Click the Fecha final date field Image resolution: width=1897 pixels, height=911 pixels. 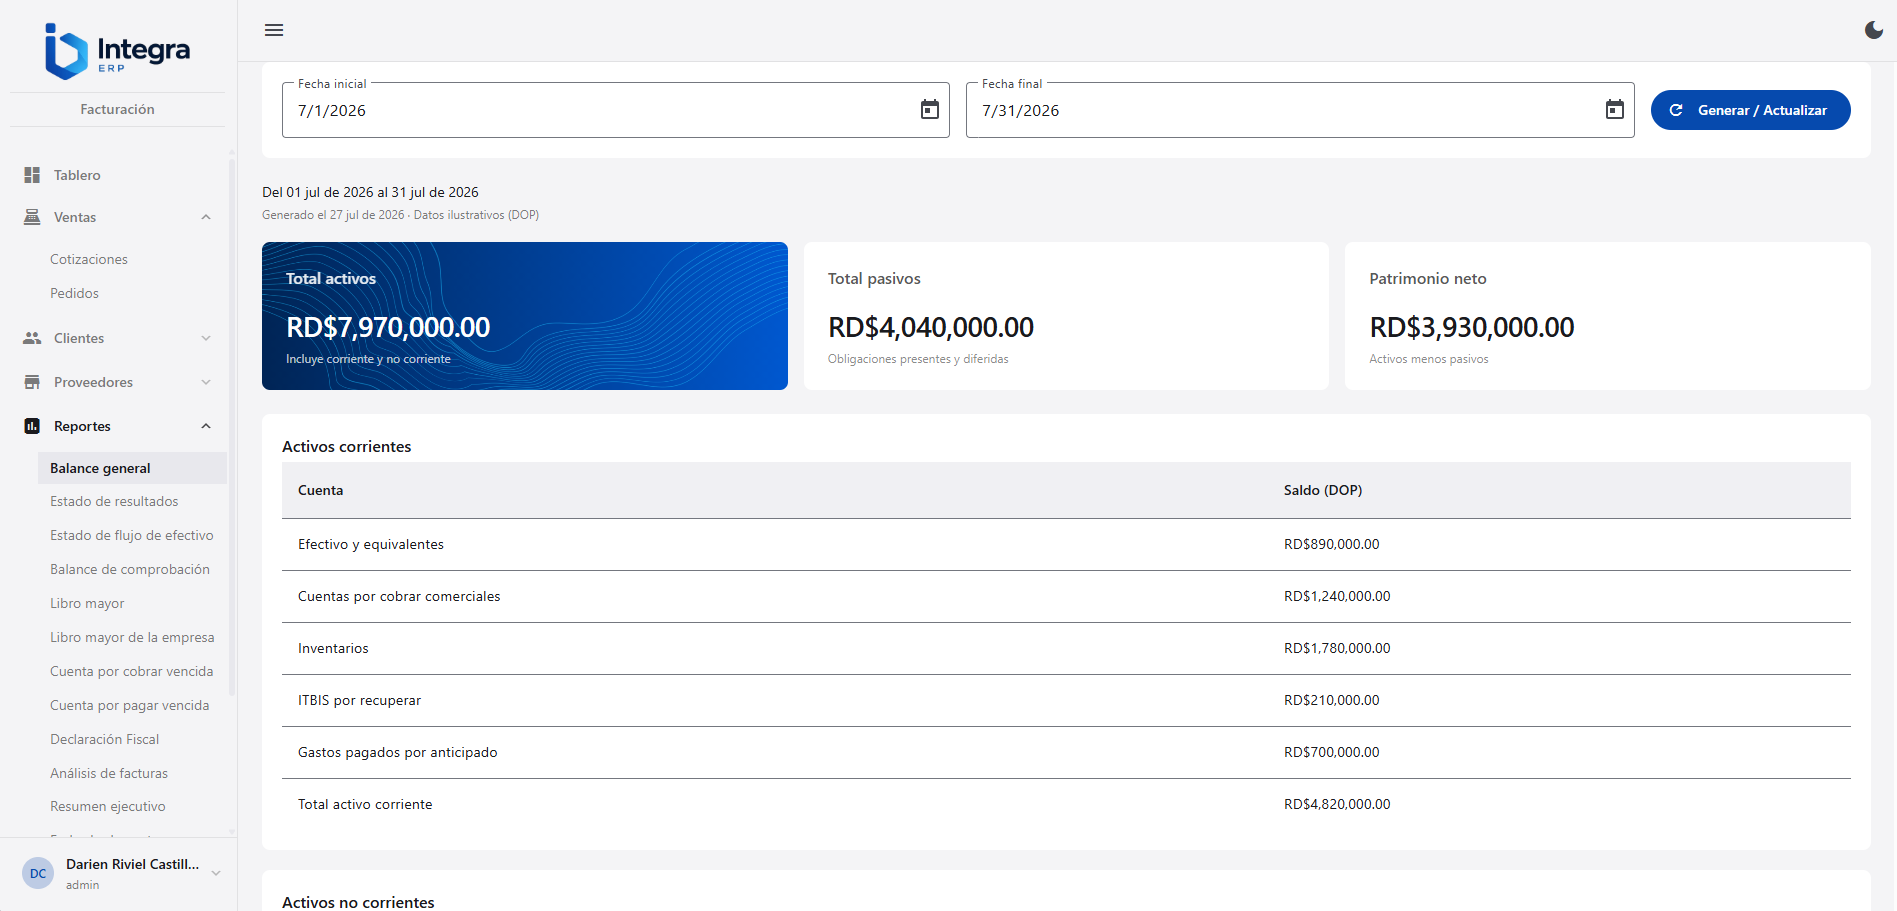[x=1300, y=110]
